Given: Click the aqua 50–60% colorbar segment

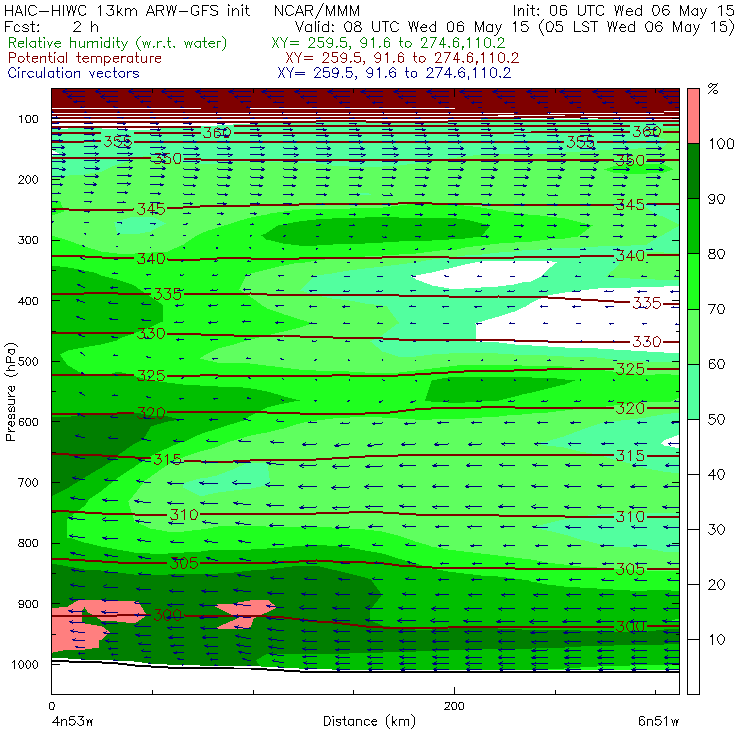Looking at the screenshot, I should pyautogui.click(x=693, y=392).
